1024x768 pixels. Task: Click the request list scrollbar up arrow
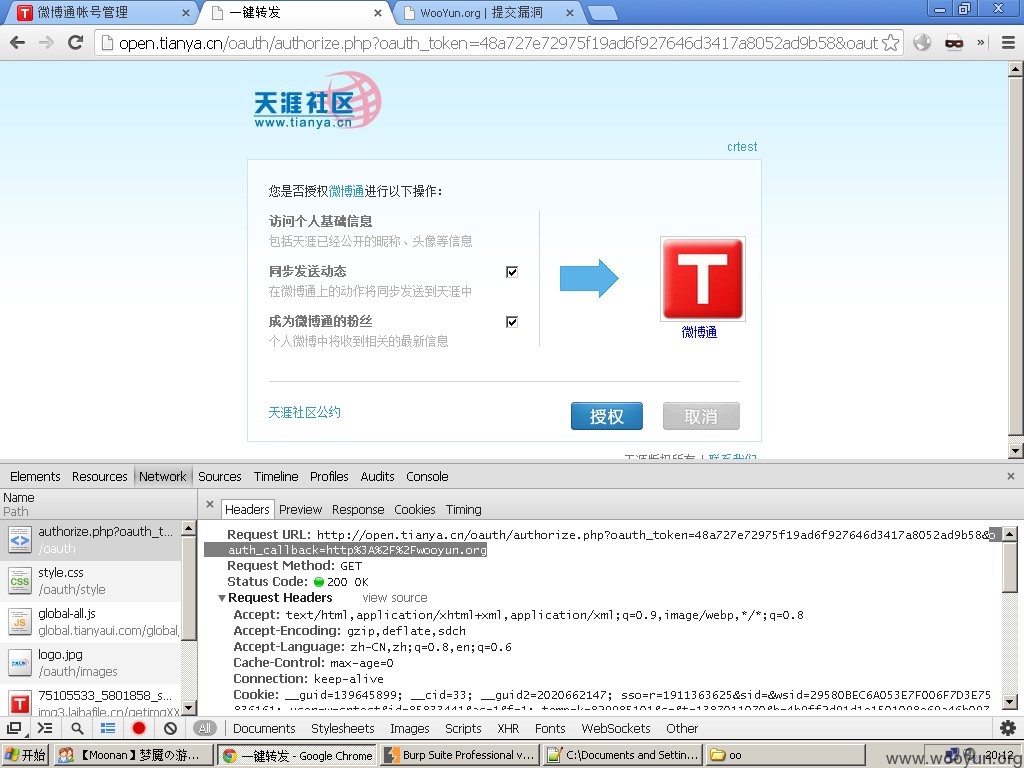(189, 528)
